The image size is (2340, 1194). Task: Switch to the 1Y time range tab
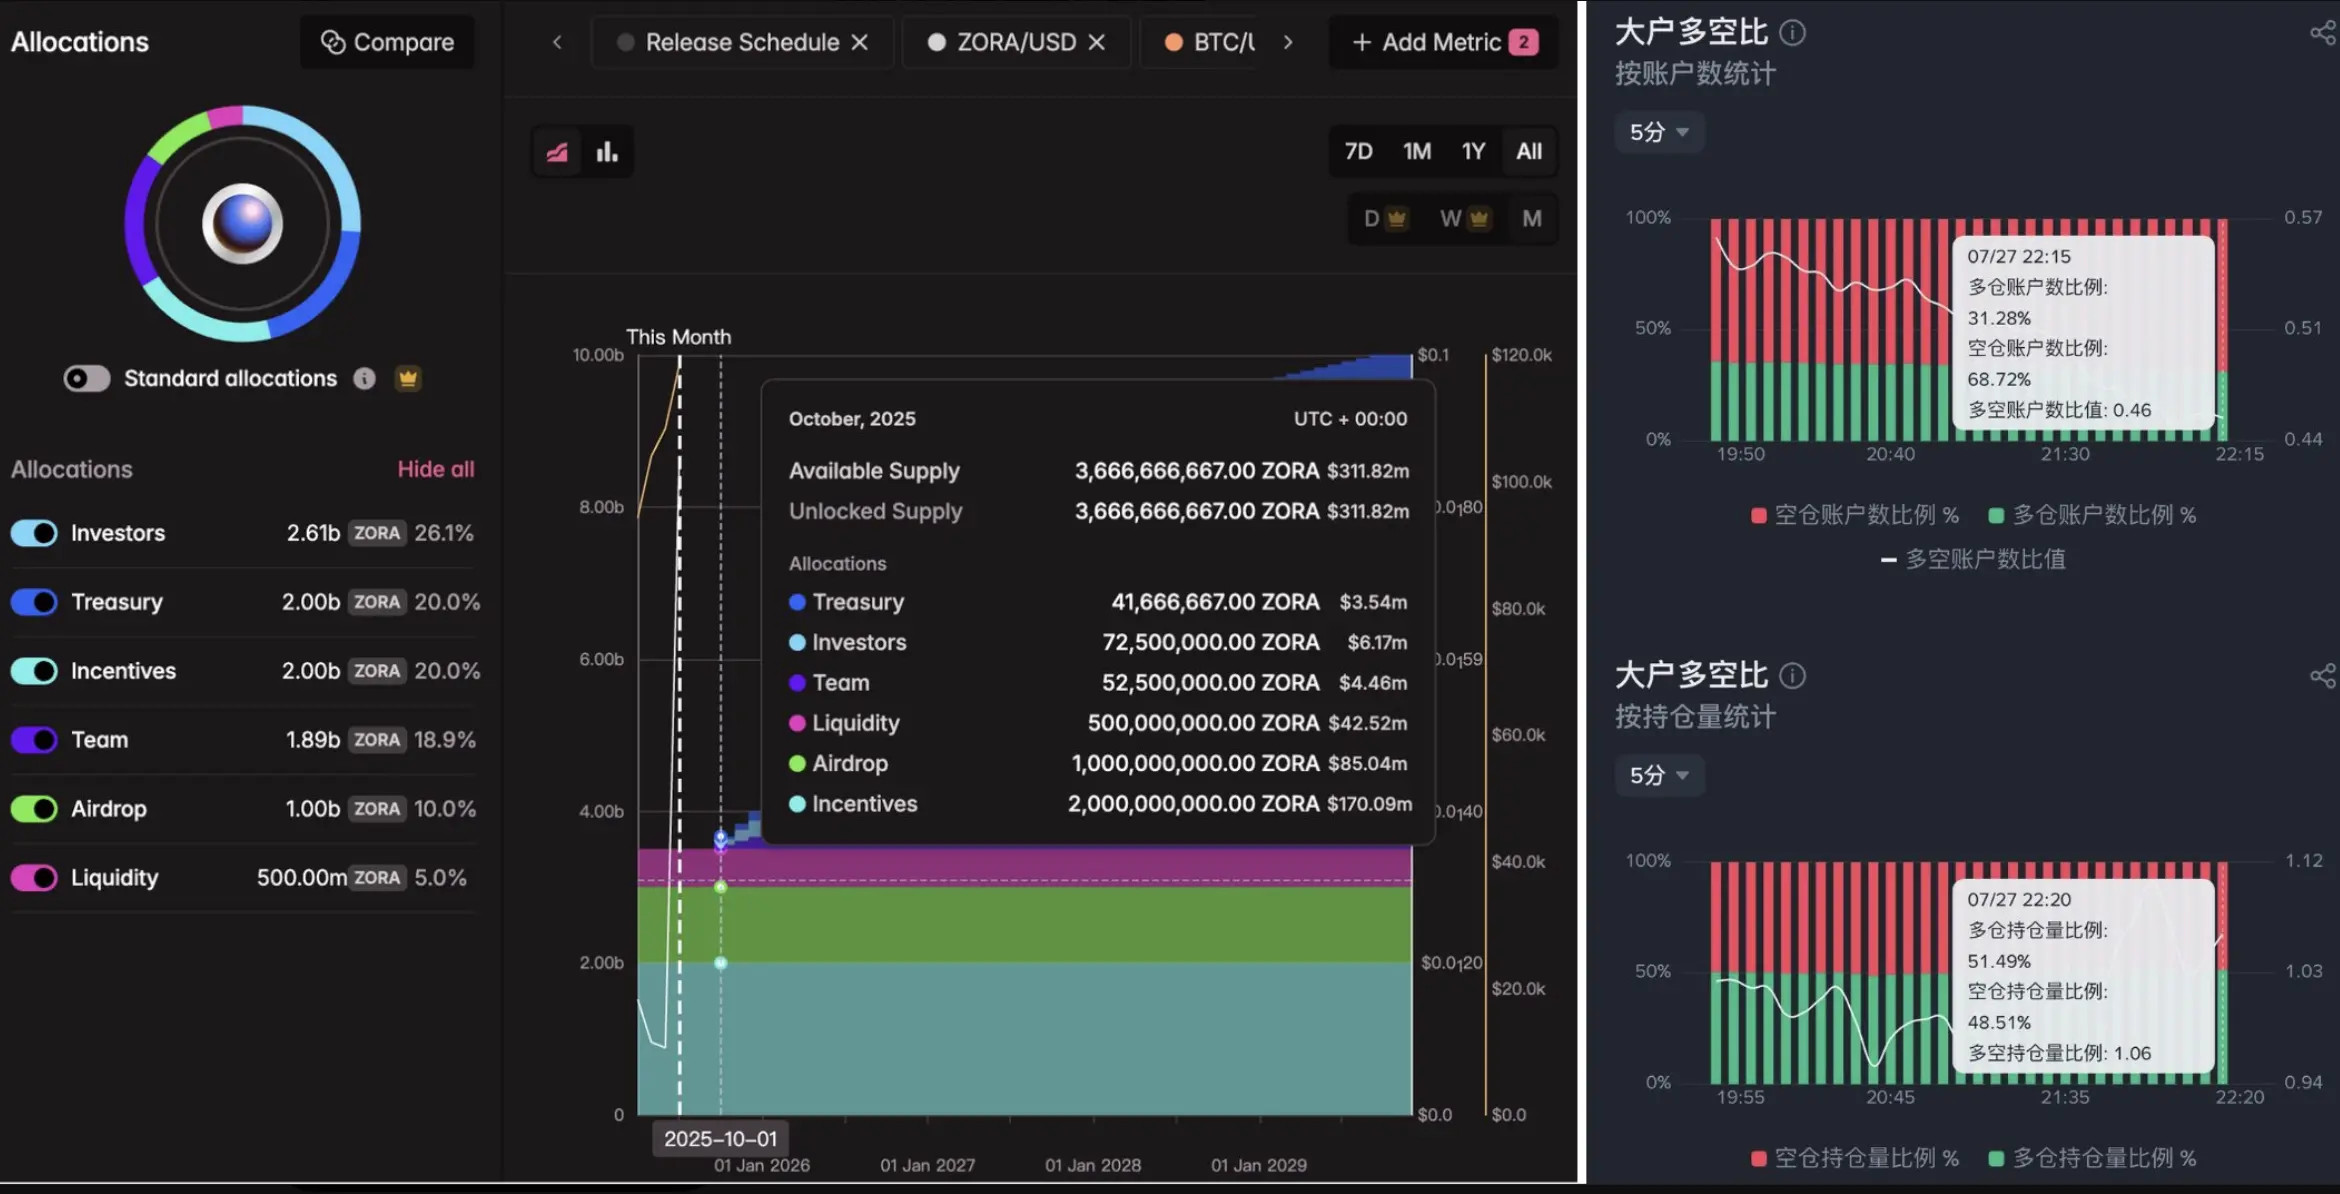tap(1473, 151)
